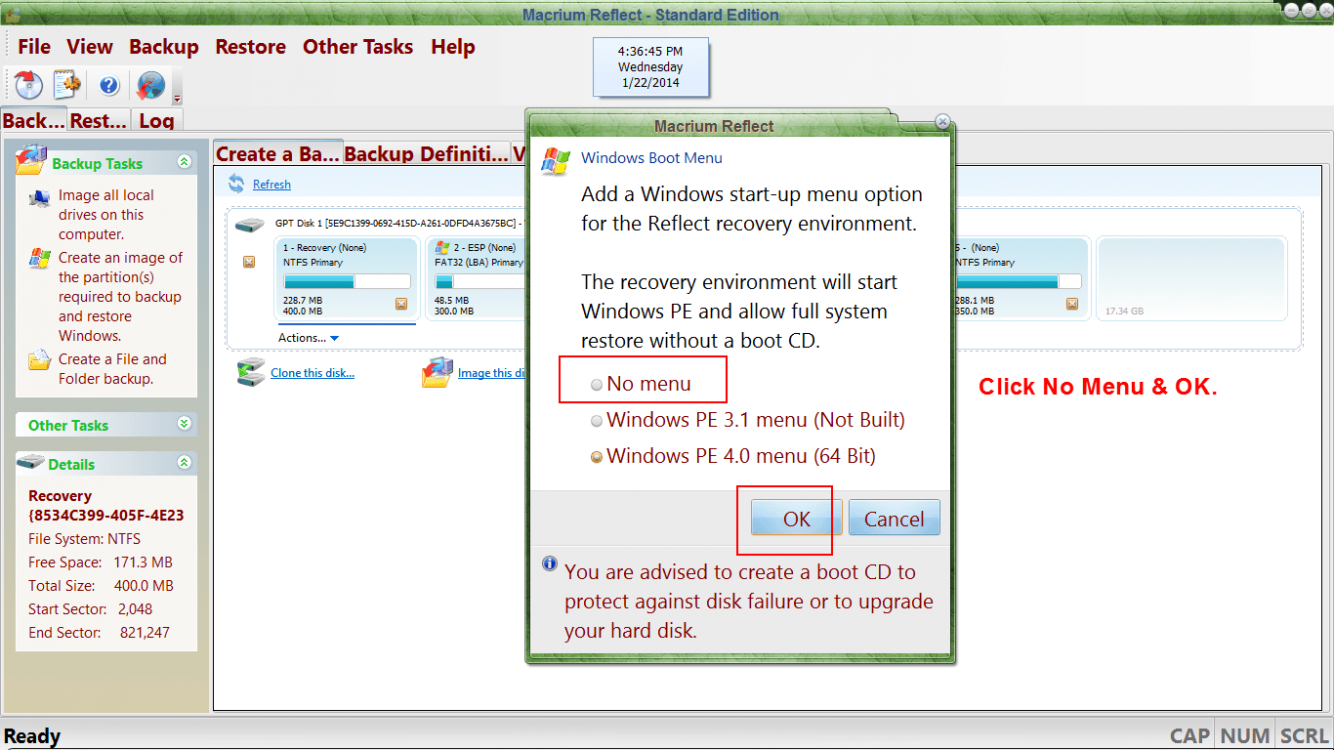Click the rescue media disc toolbar icon

[29, 86]
